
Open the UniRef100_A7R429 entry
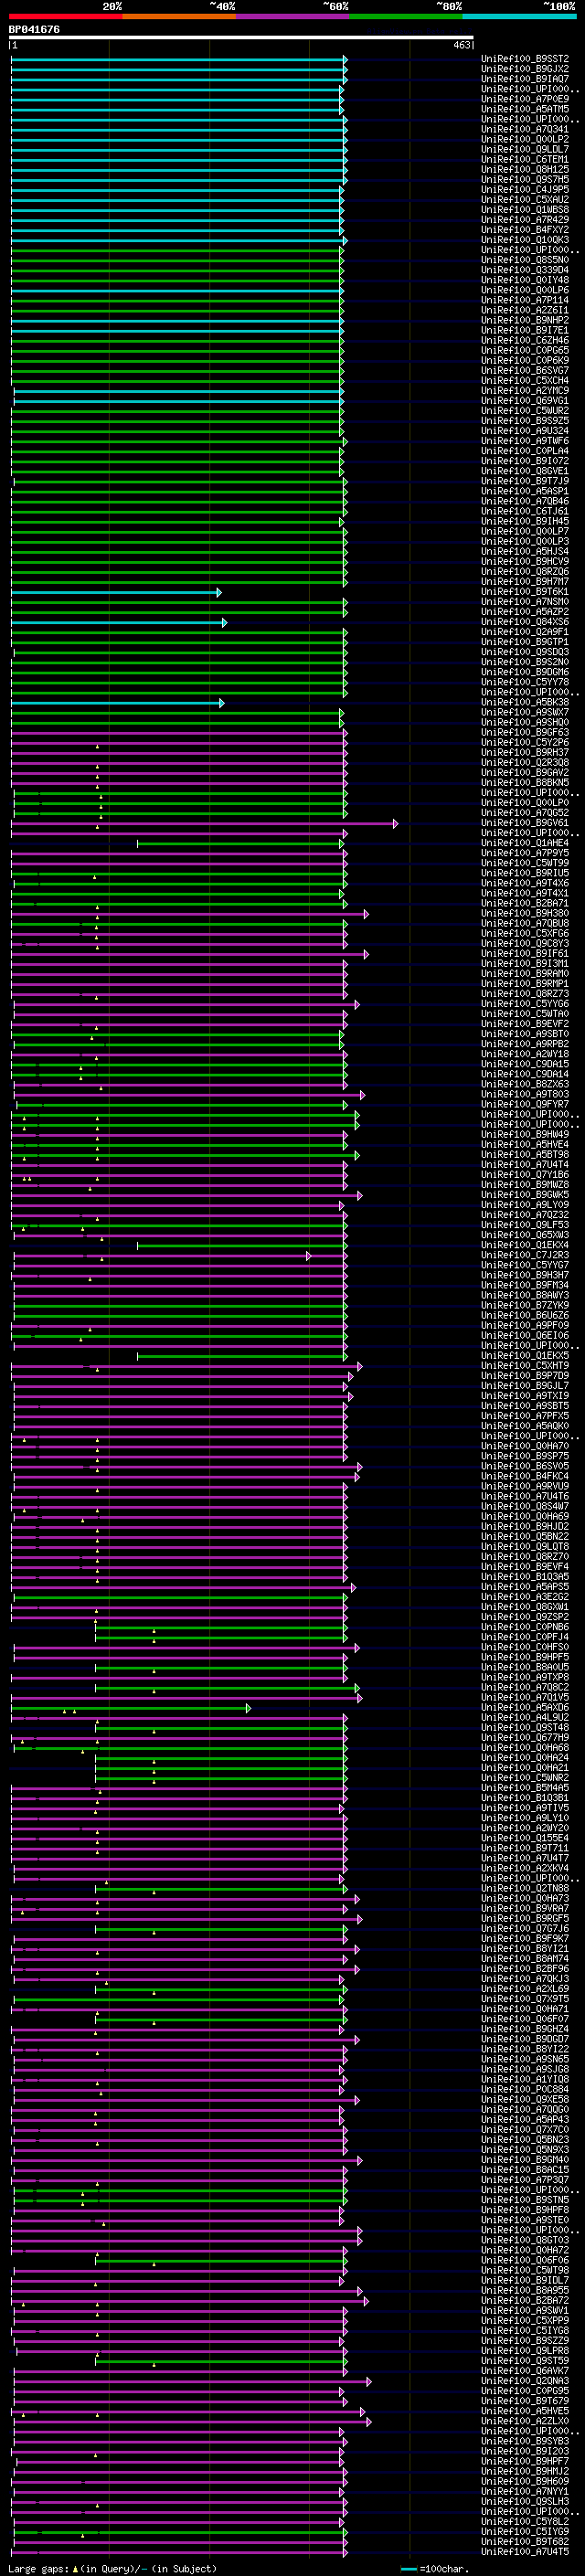(525, 220)
